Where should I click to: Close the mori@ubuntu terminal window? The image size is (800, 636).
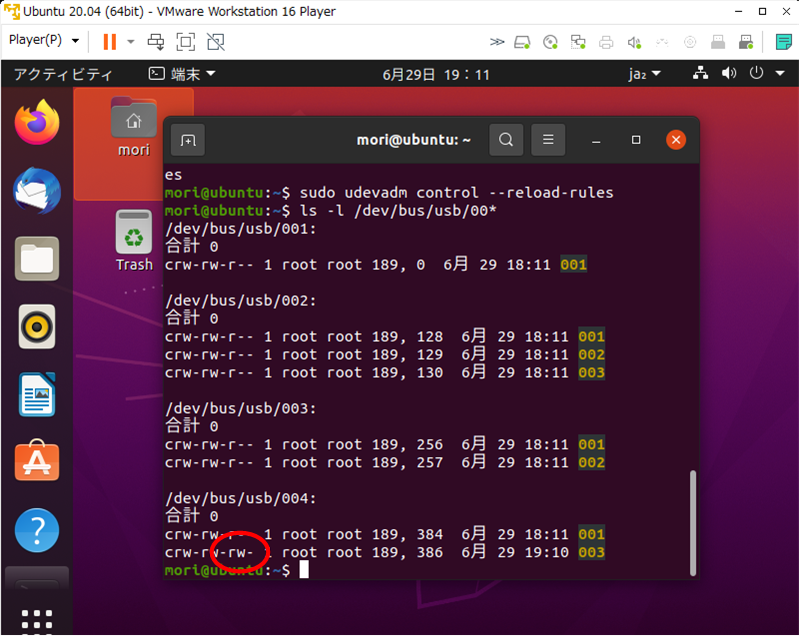pos(676,140)
